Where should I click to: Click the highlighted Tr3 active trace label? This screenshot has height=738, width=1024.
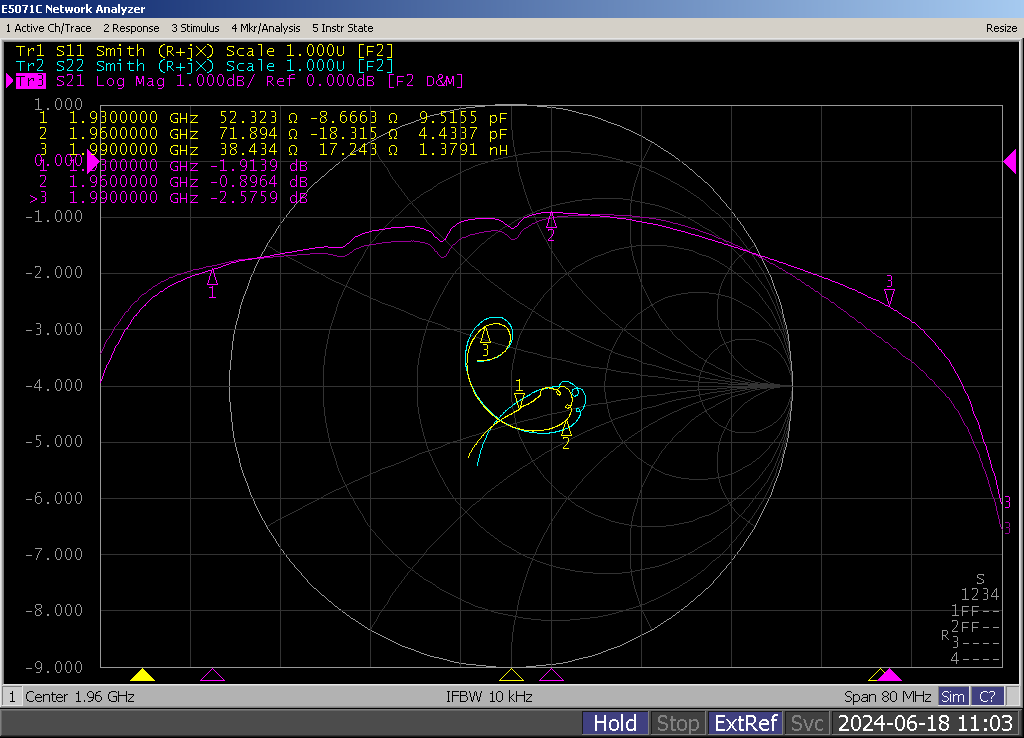[x=30, y=80]
